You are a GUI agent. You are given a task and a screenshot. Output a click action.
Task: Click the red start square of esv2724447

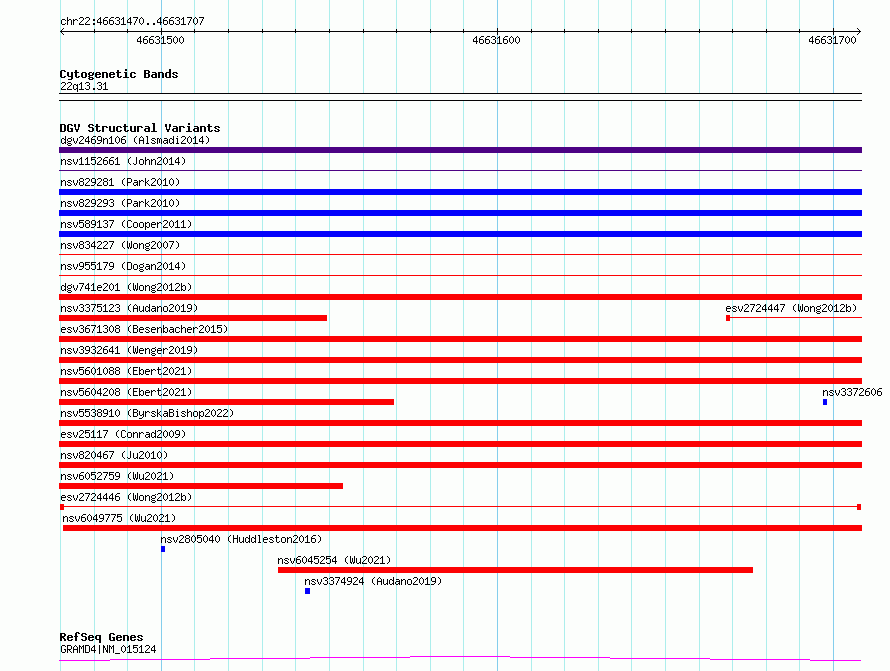click(x=728, y=318)
